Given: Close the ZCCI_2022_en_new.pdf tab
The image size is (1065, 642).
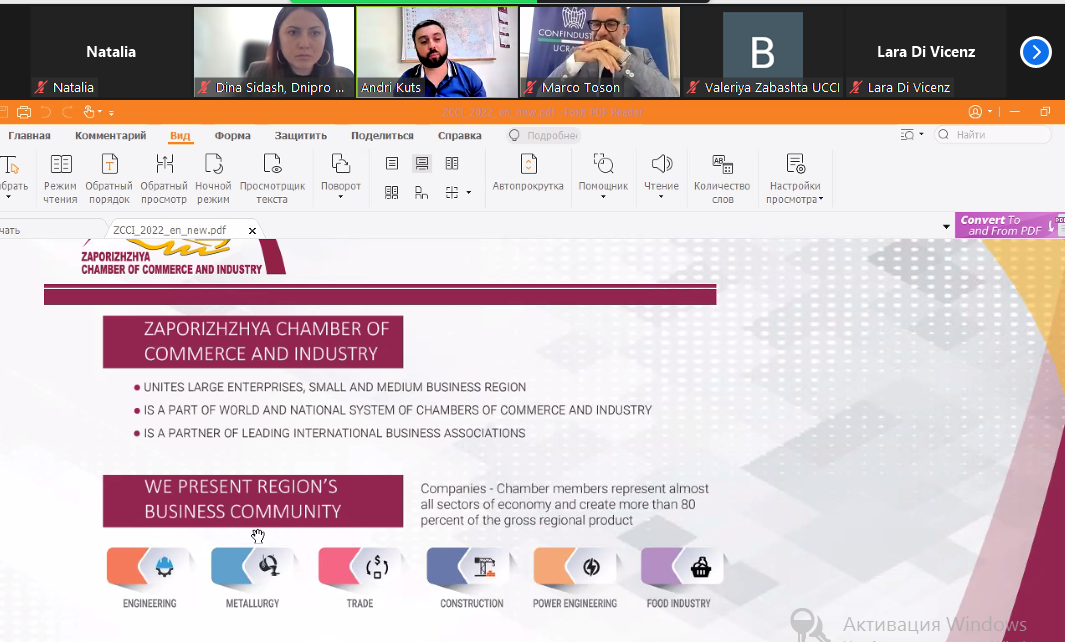Looking at the screenshot, I should point(252,231).
